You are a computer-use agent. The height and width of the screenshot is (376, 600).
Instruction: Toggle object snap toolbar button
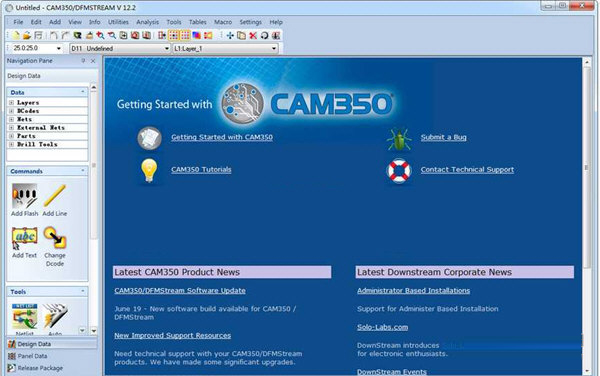[162, 36]
